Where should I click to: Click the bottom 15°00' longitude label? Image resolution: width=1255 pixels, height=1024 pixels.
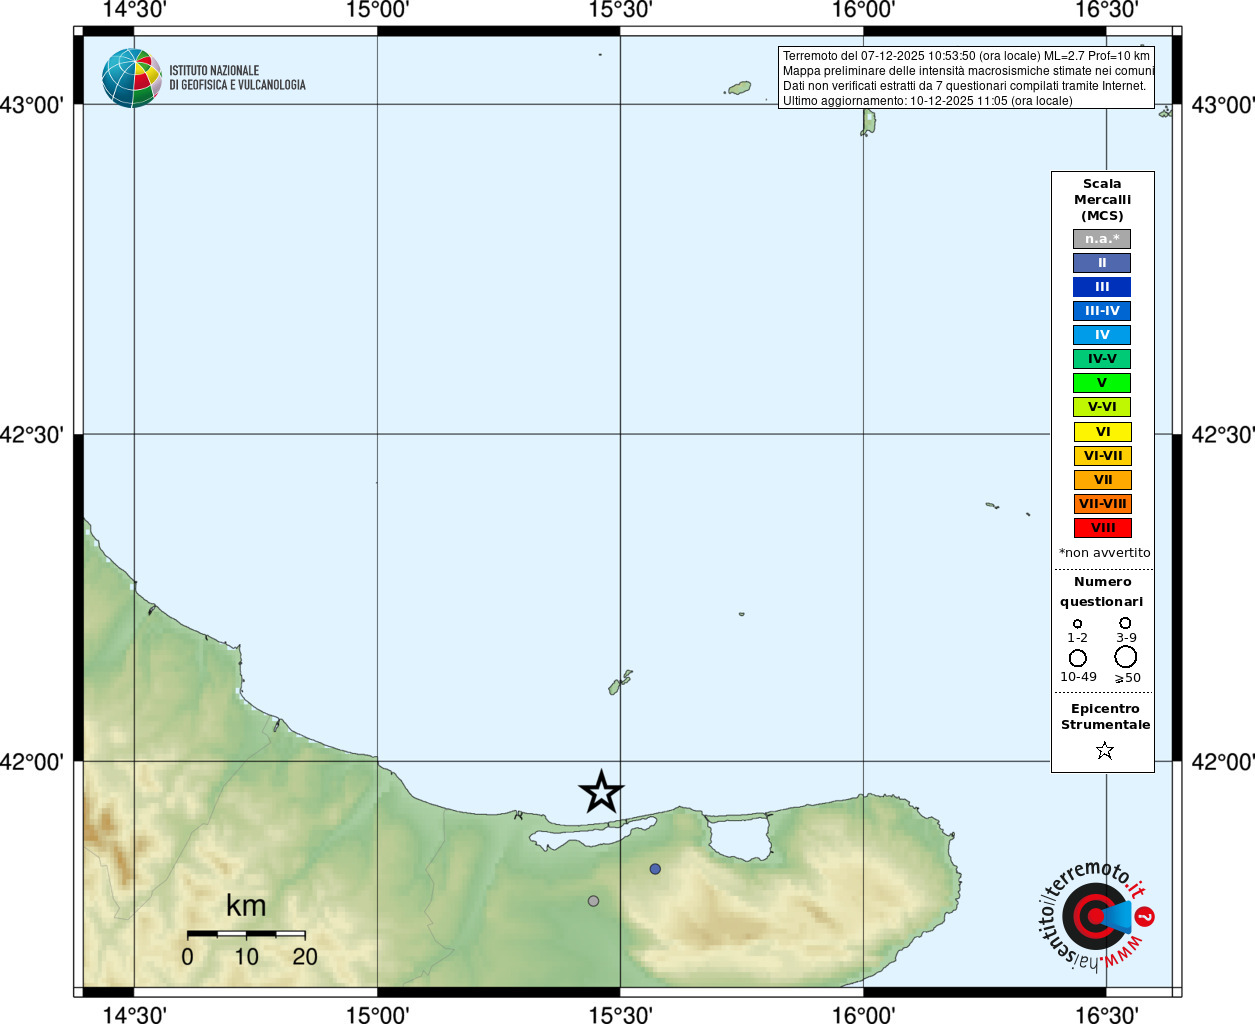point(377,1015)
